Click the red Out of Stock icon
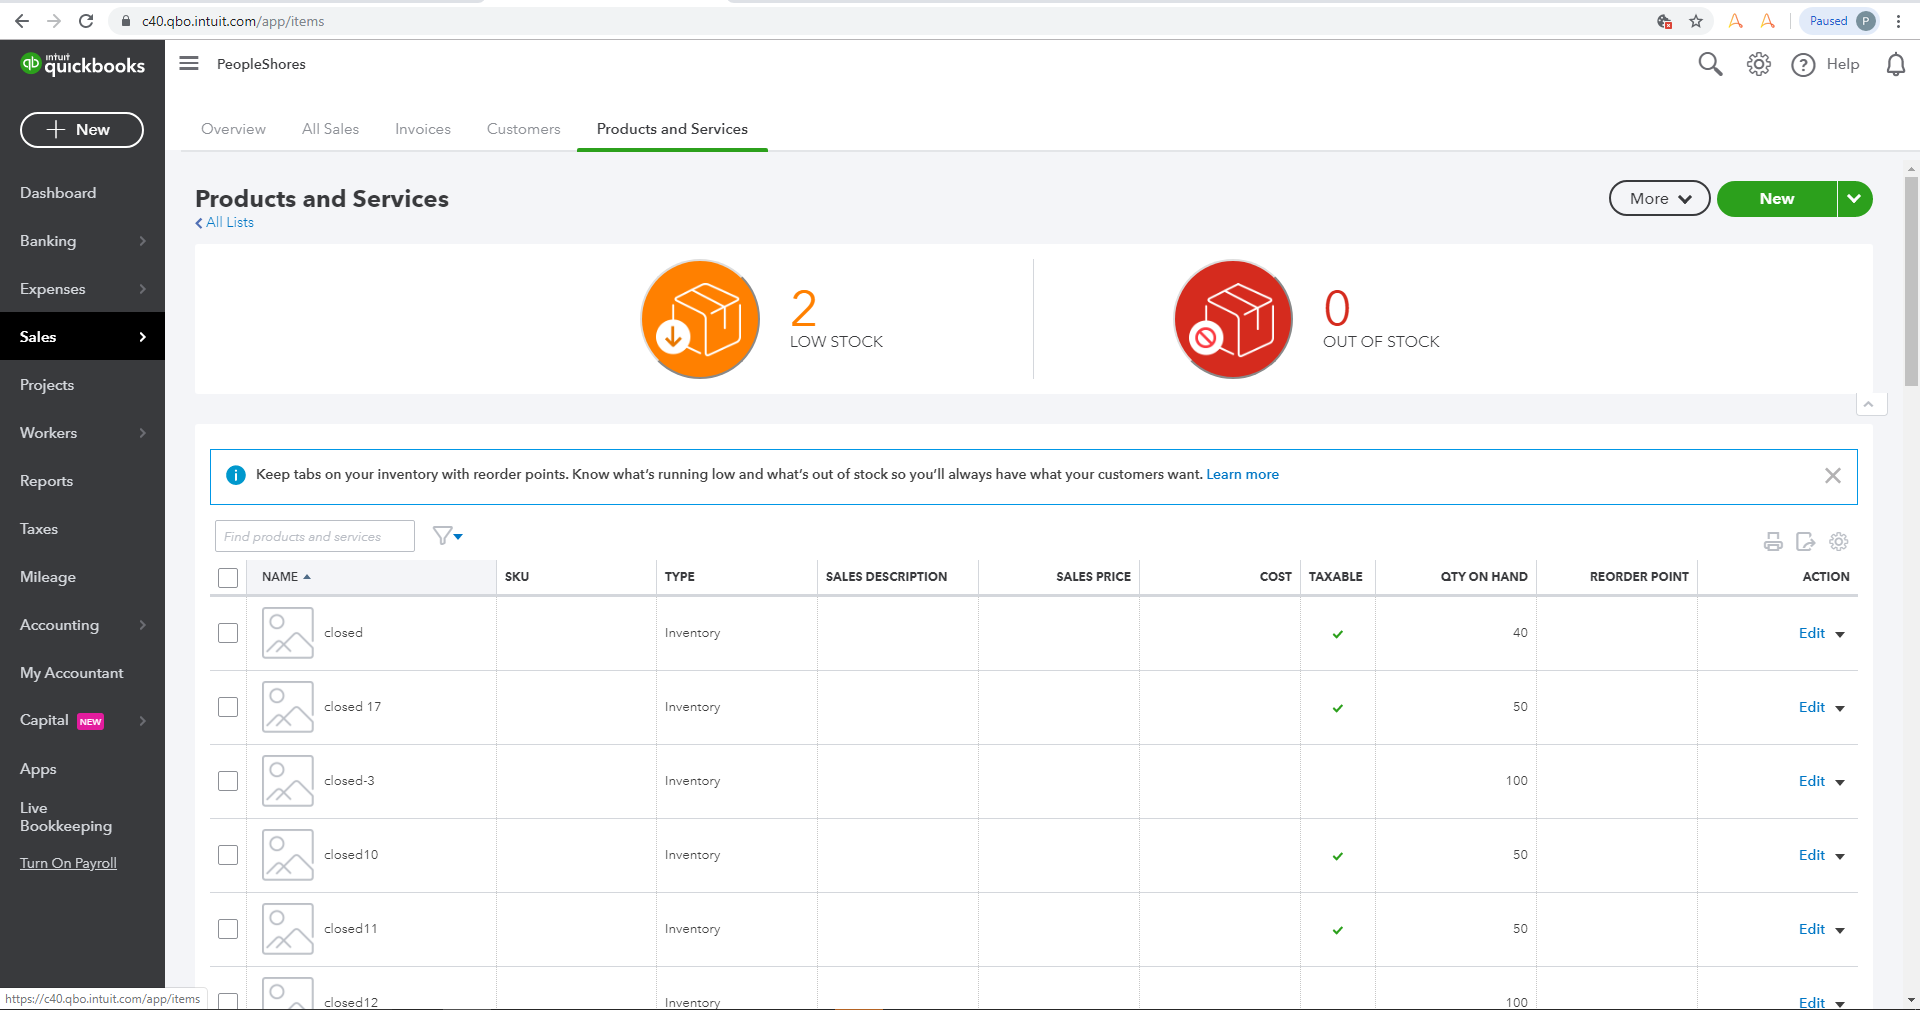 (x=1233, y=320)
